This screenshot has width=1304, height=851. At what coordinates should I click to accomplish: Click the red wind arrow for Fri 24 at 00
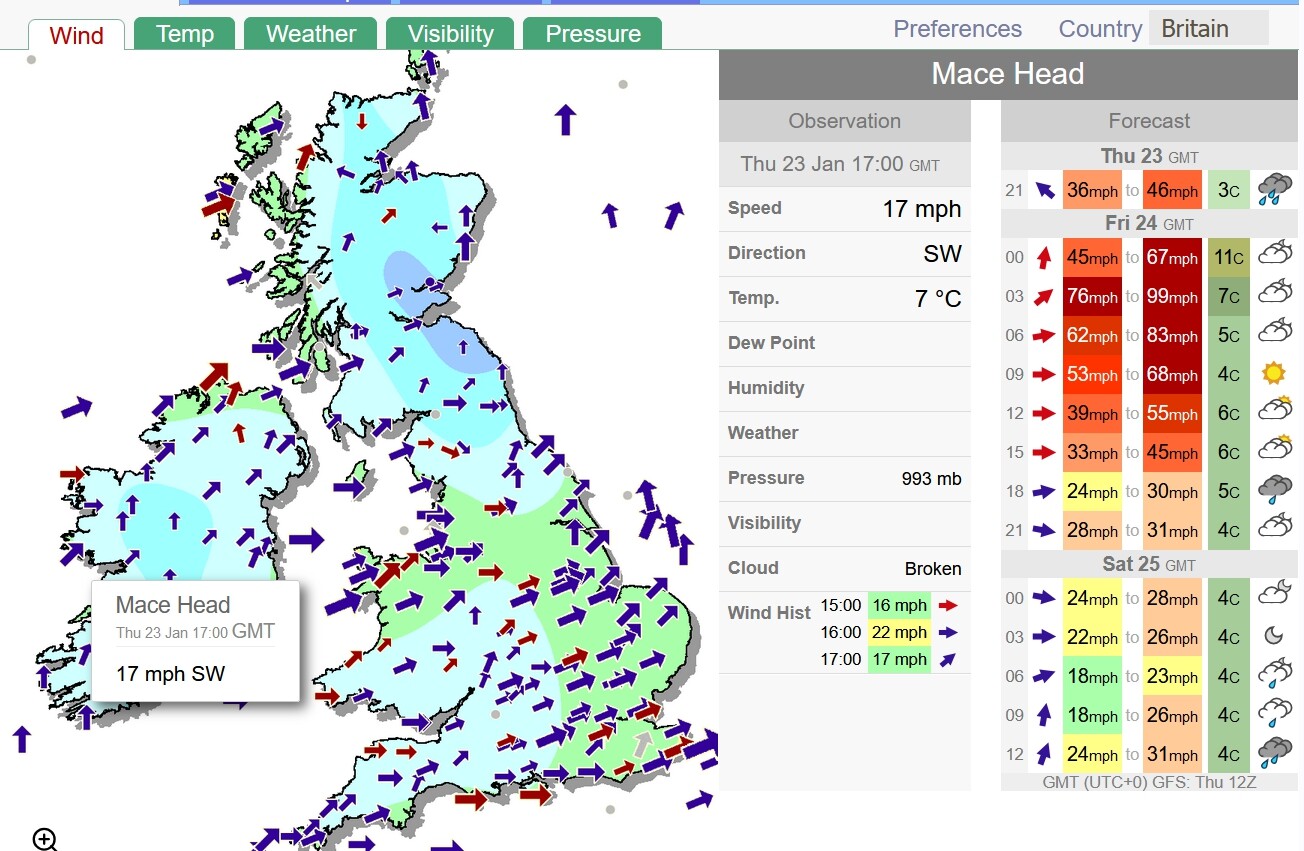coord(1045,257)
